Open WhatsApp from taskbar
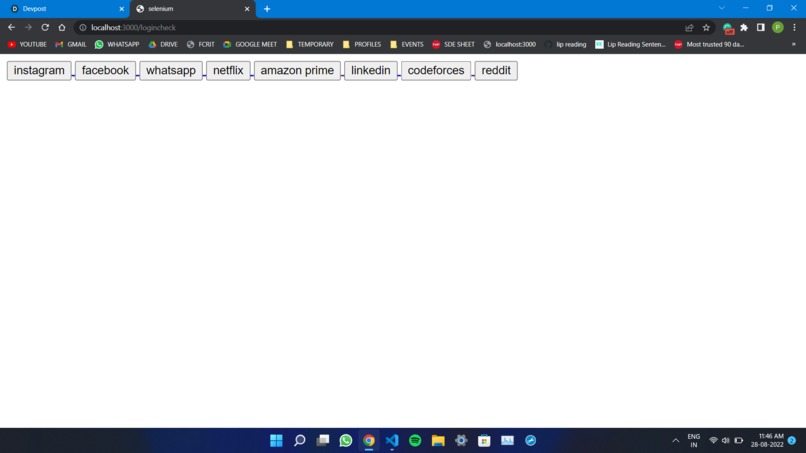 click(346, 441)
